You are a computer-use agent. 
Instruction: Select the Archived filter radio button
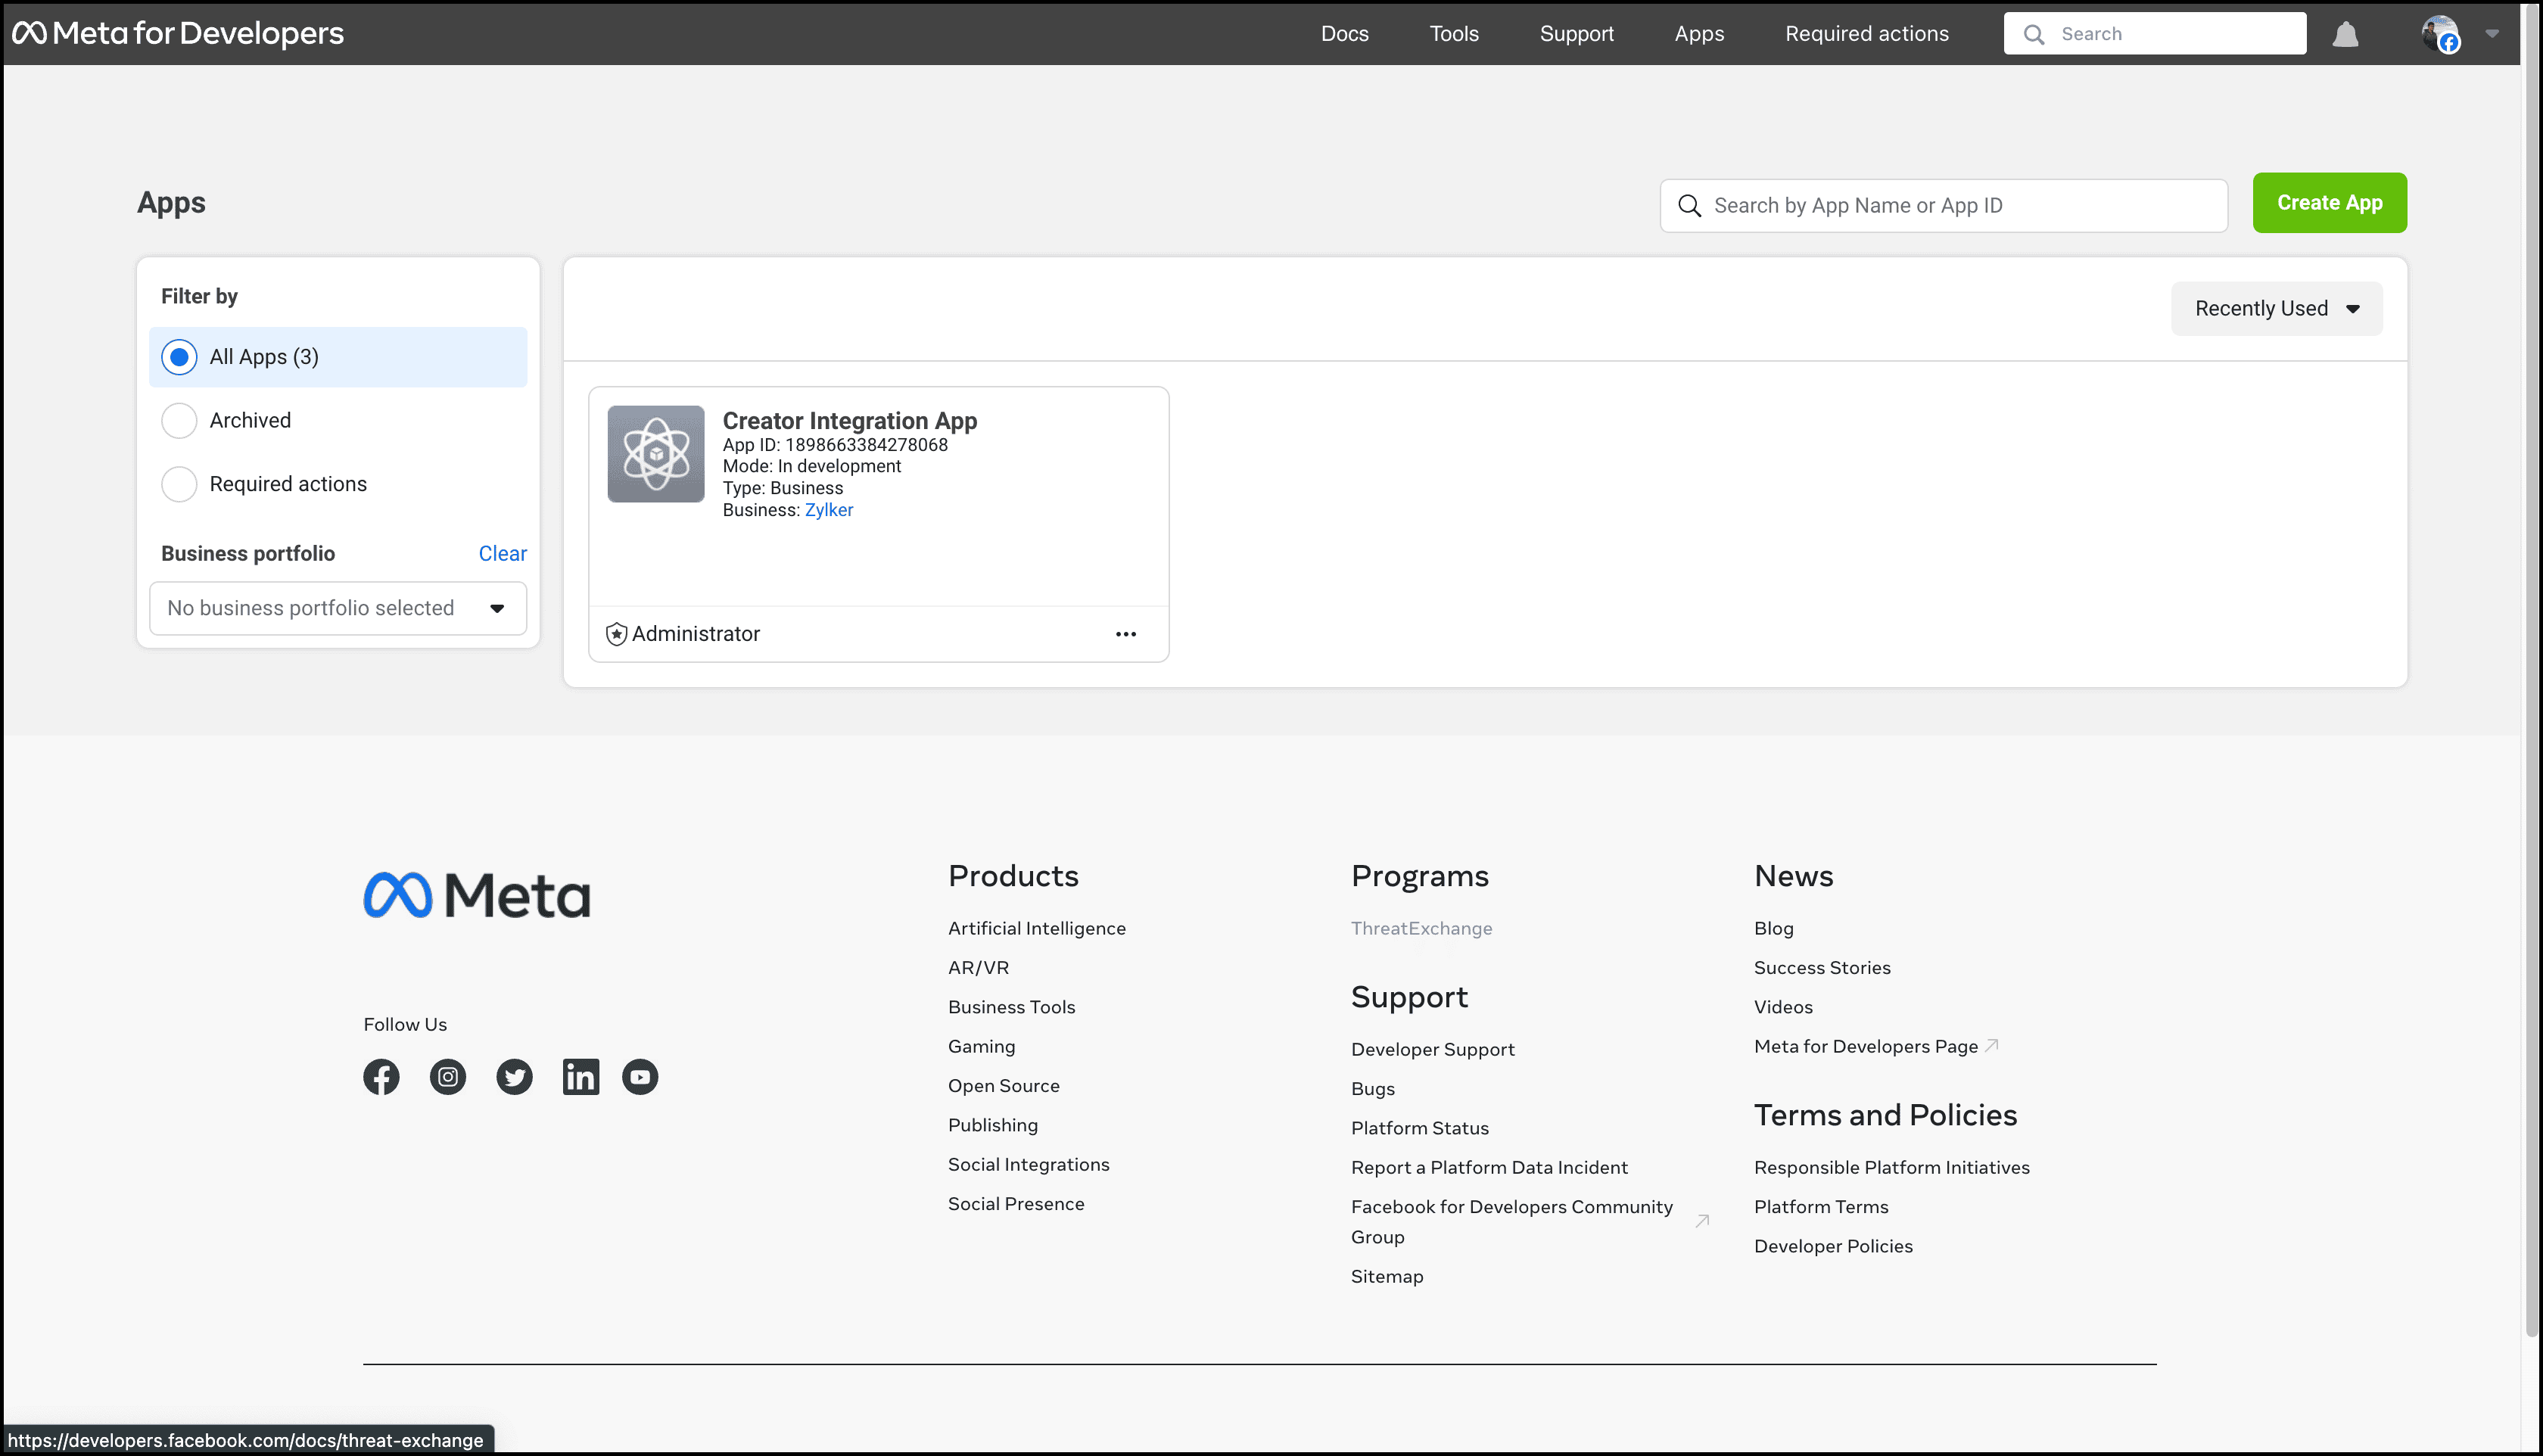click(x=179, y=421)
